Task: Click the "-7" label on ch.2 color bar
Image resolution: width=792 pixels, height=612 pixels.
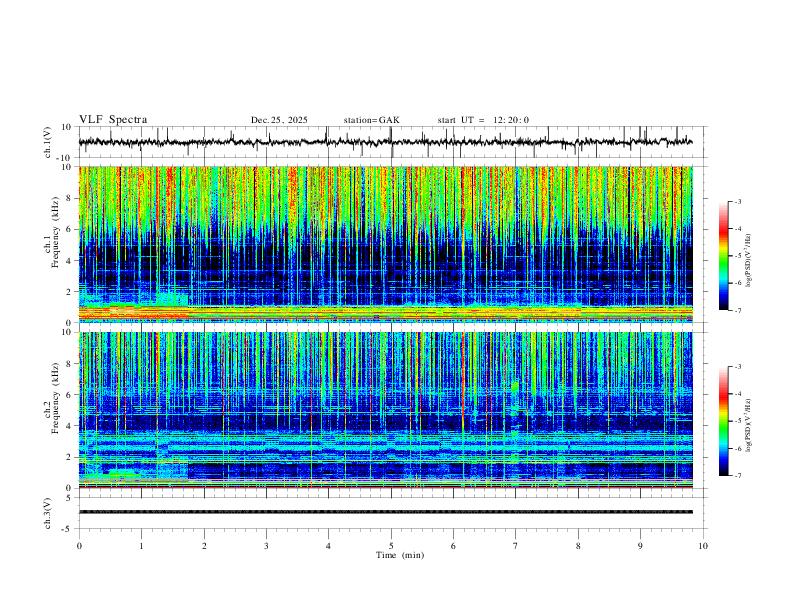Action: (738, 476)
